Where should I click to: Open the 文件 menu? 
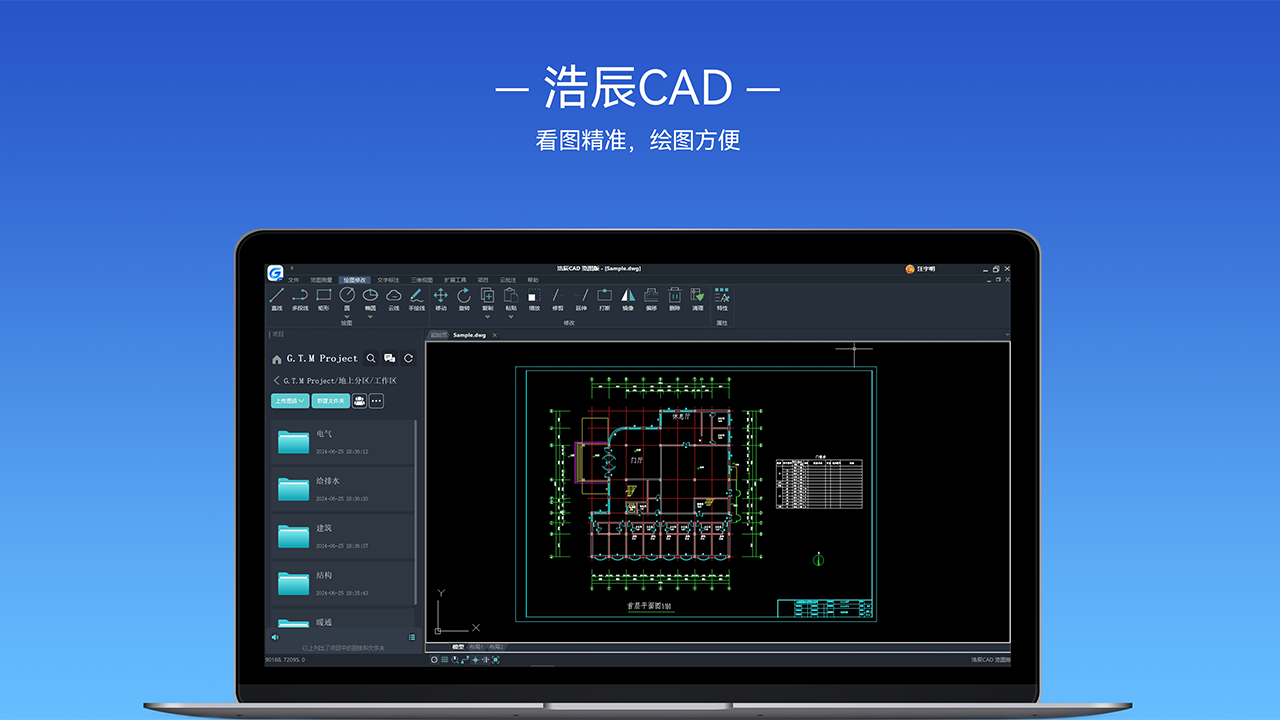pos(293,280)
